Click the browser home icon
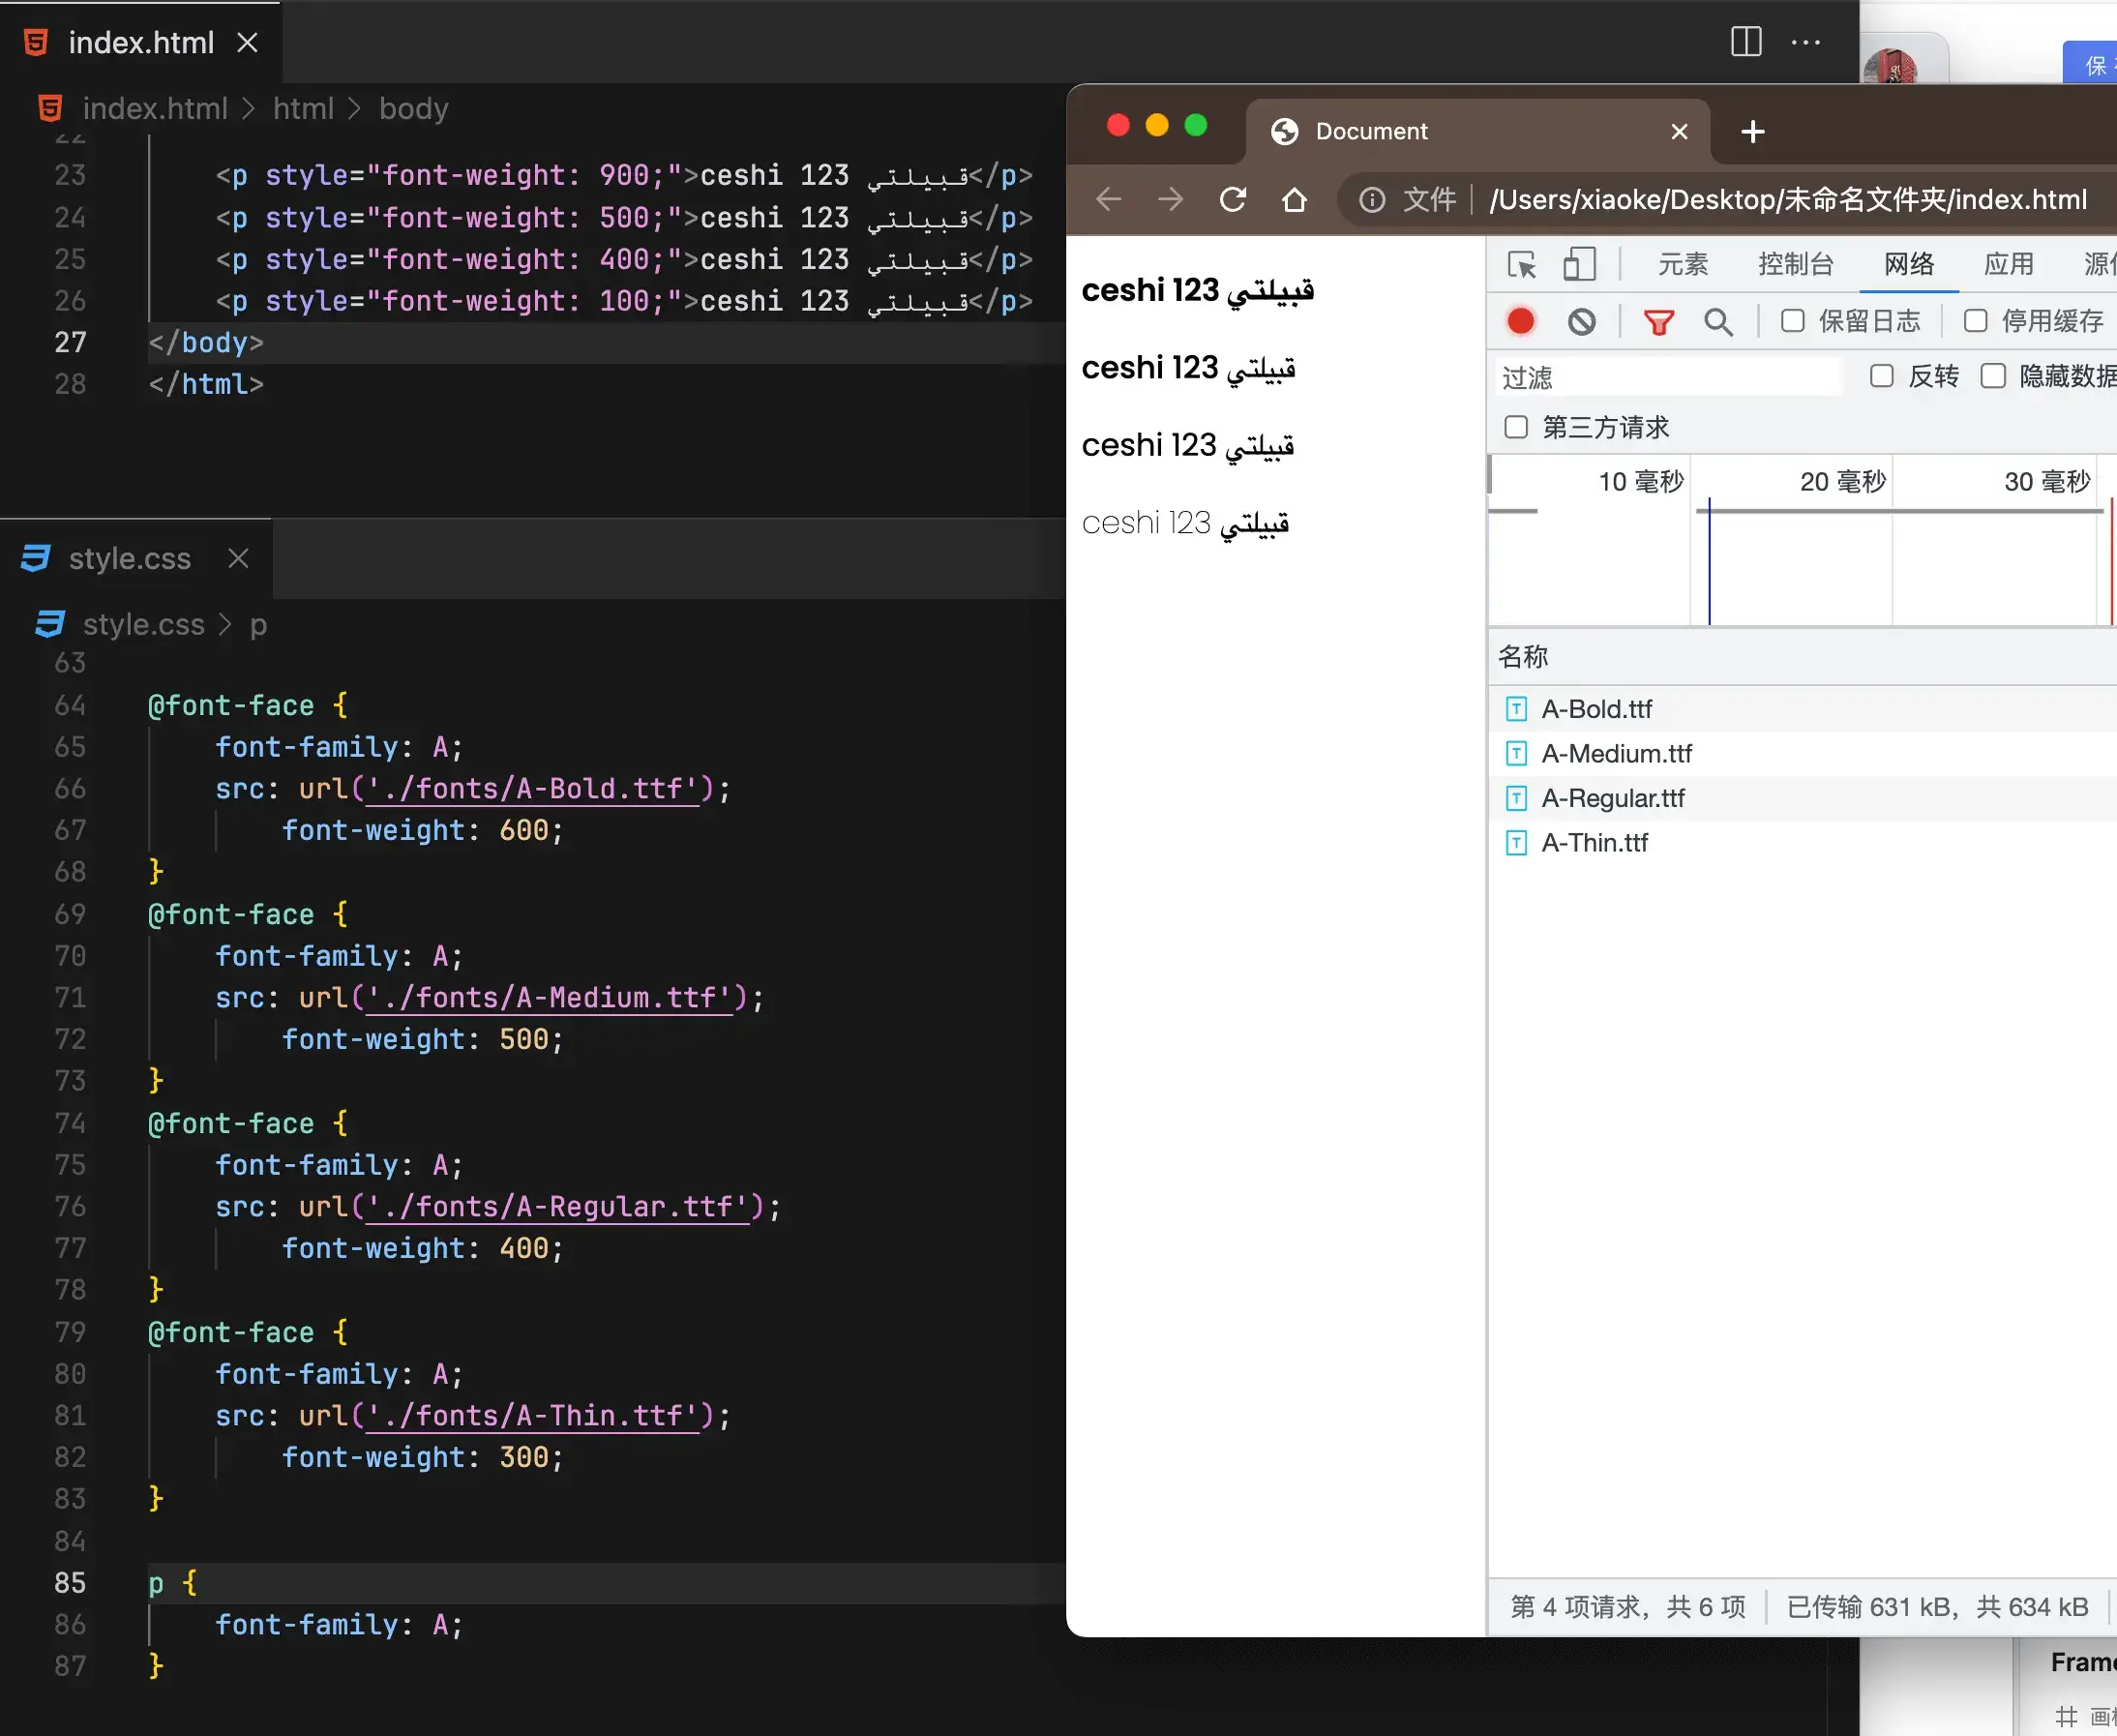 click(x=1294, y=200)
